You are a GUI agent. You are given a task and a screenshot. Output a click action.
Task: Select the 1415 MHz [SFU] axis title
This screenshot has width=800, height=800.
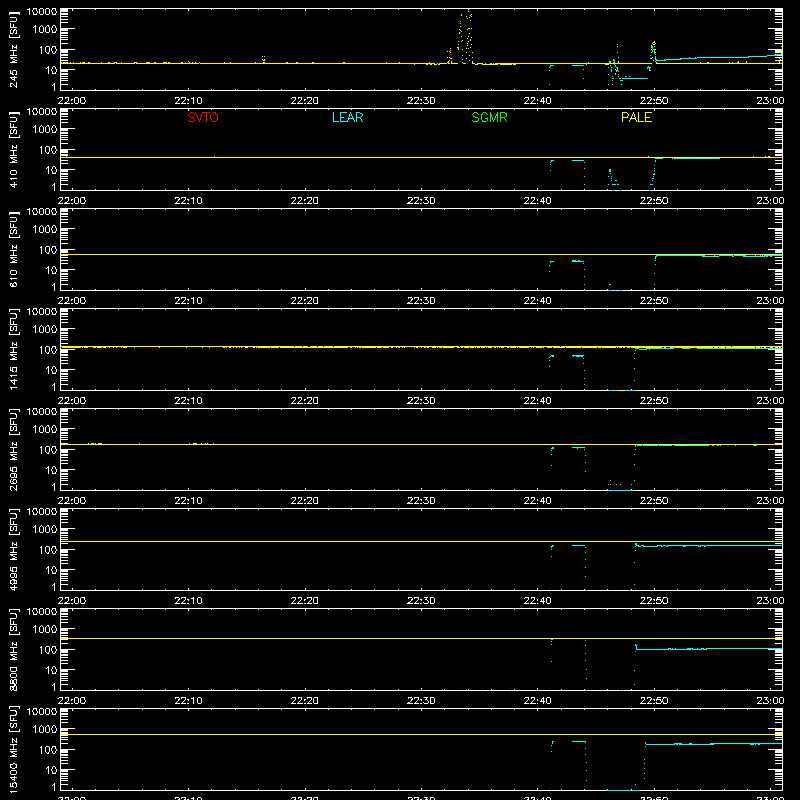[x=13, y=349]
